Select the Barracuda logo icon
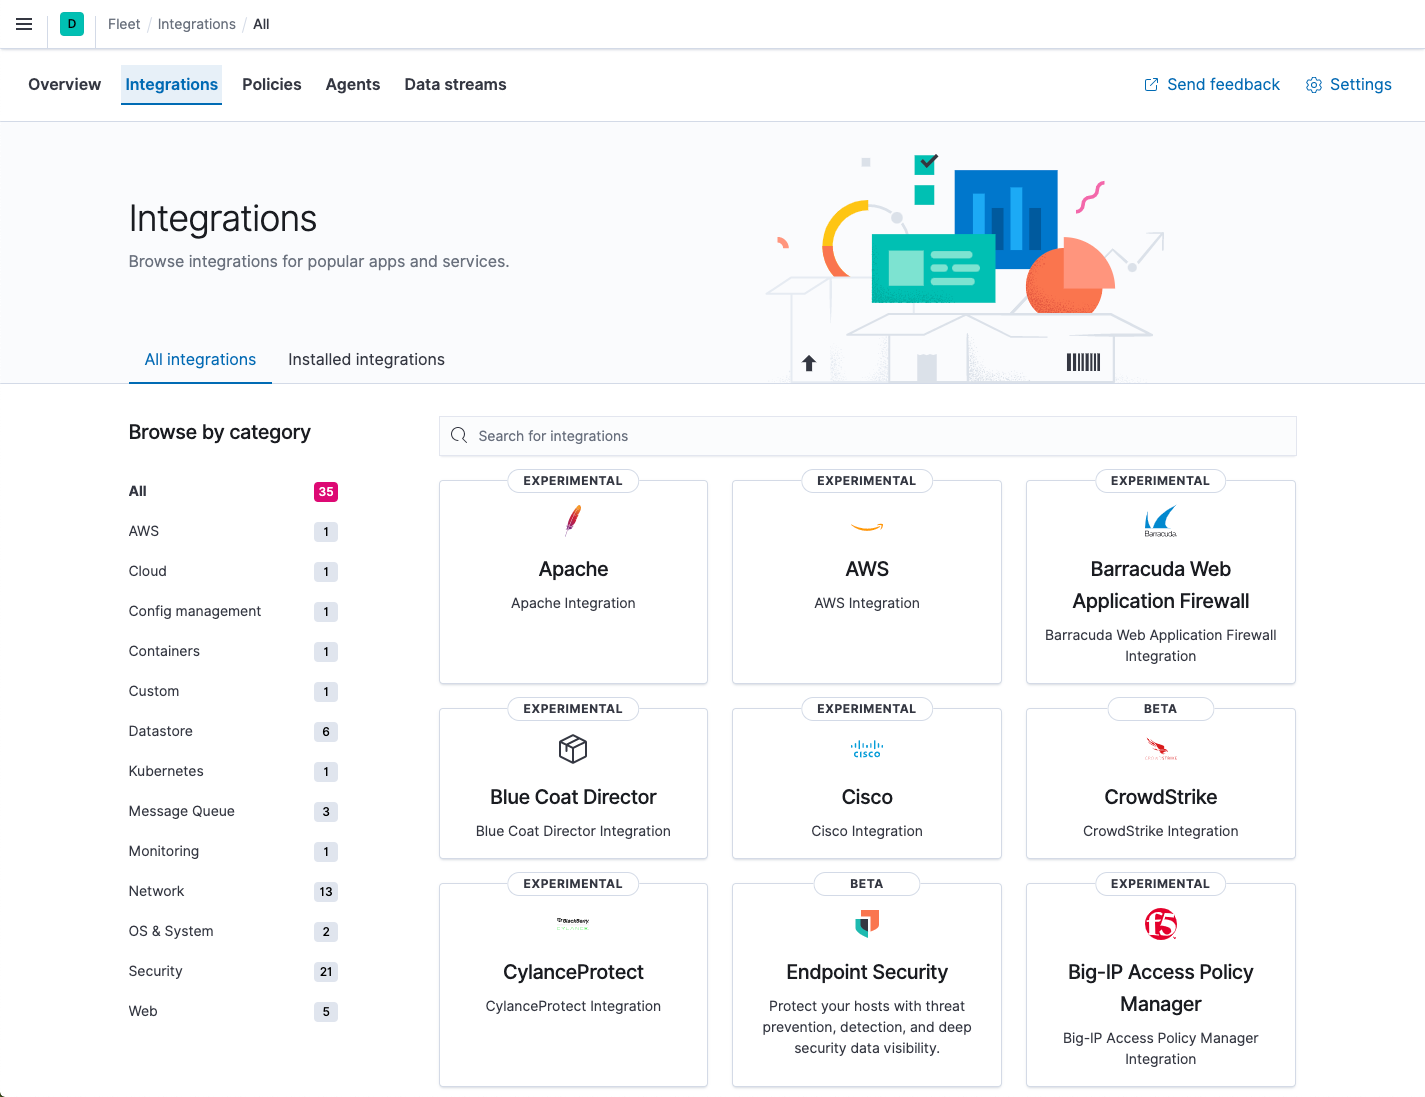Image resolution: width=1425 pixels, height=1097 pixels. tap(1160, 520)
